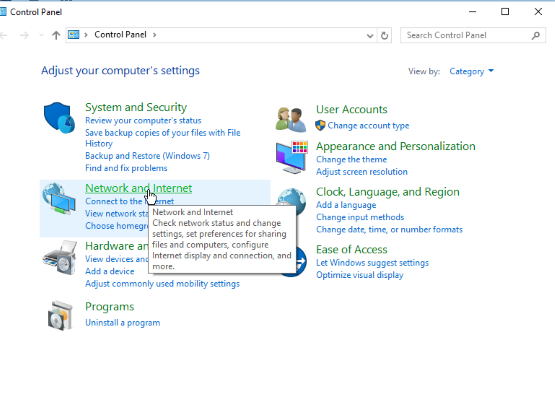Click Change the theme link
555x400 pixels.
(x=351, y=159)
